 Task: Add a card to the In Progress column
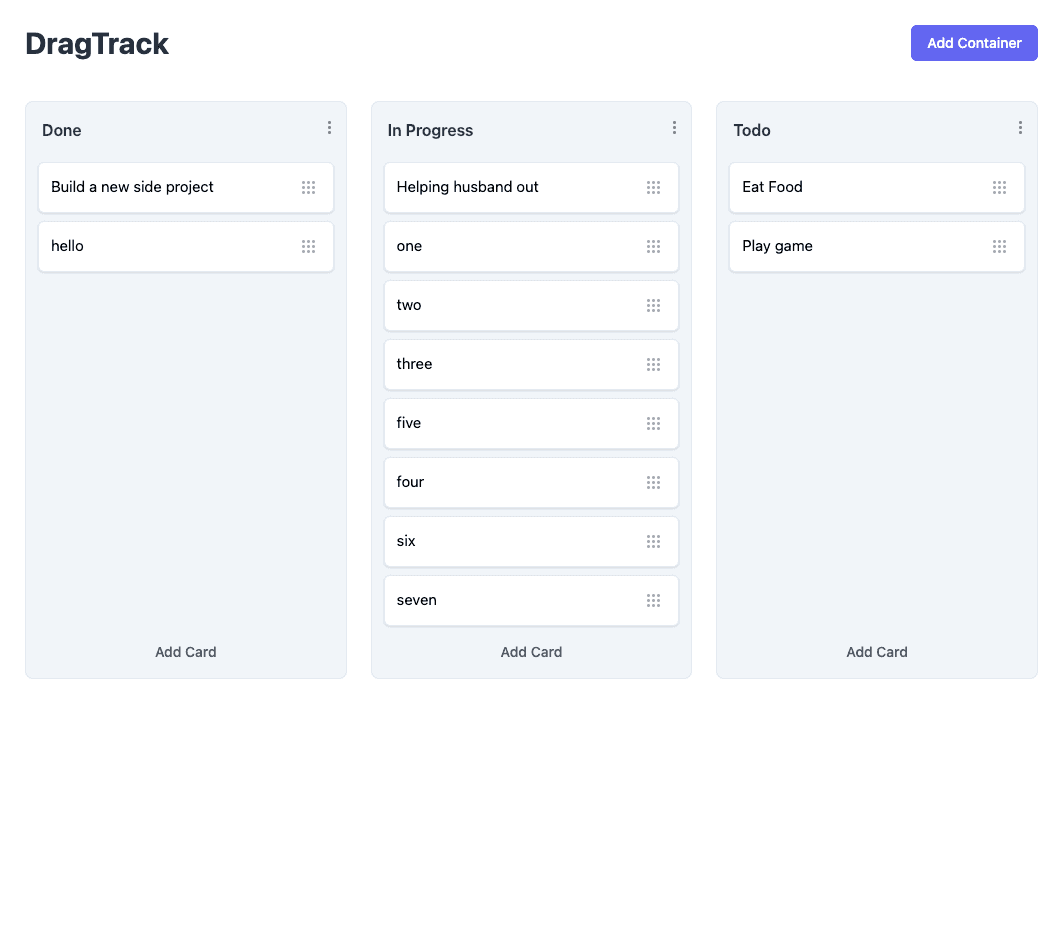[532, 652]
